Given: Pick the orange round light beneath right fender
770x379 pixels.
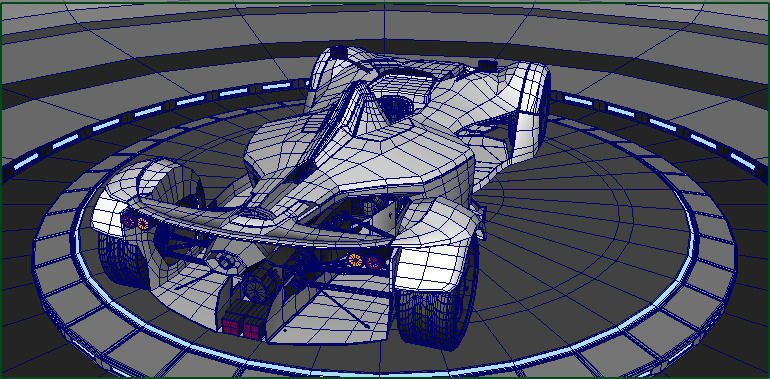Looking at the screenshot, I should click(x=355, y=260).
